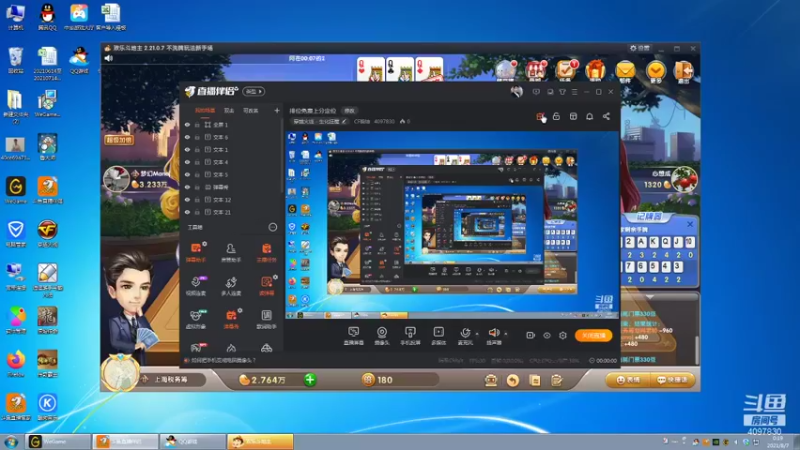Click the orange stream button at bottom right

[593, 335]
